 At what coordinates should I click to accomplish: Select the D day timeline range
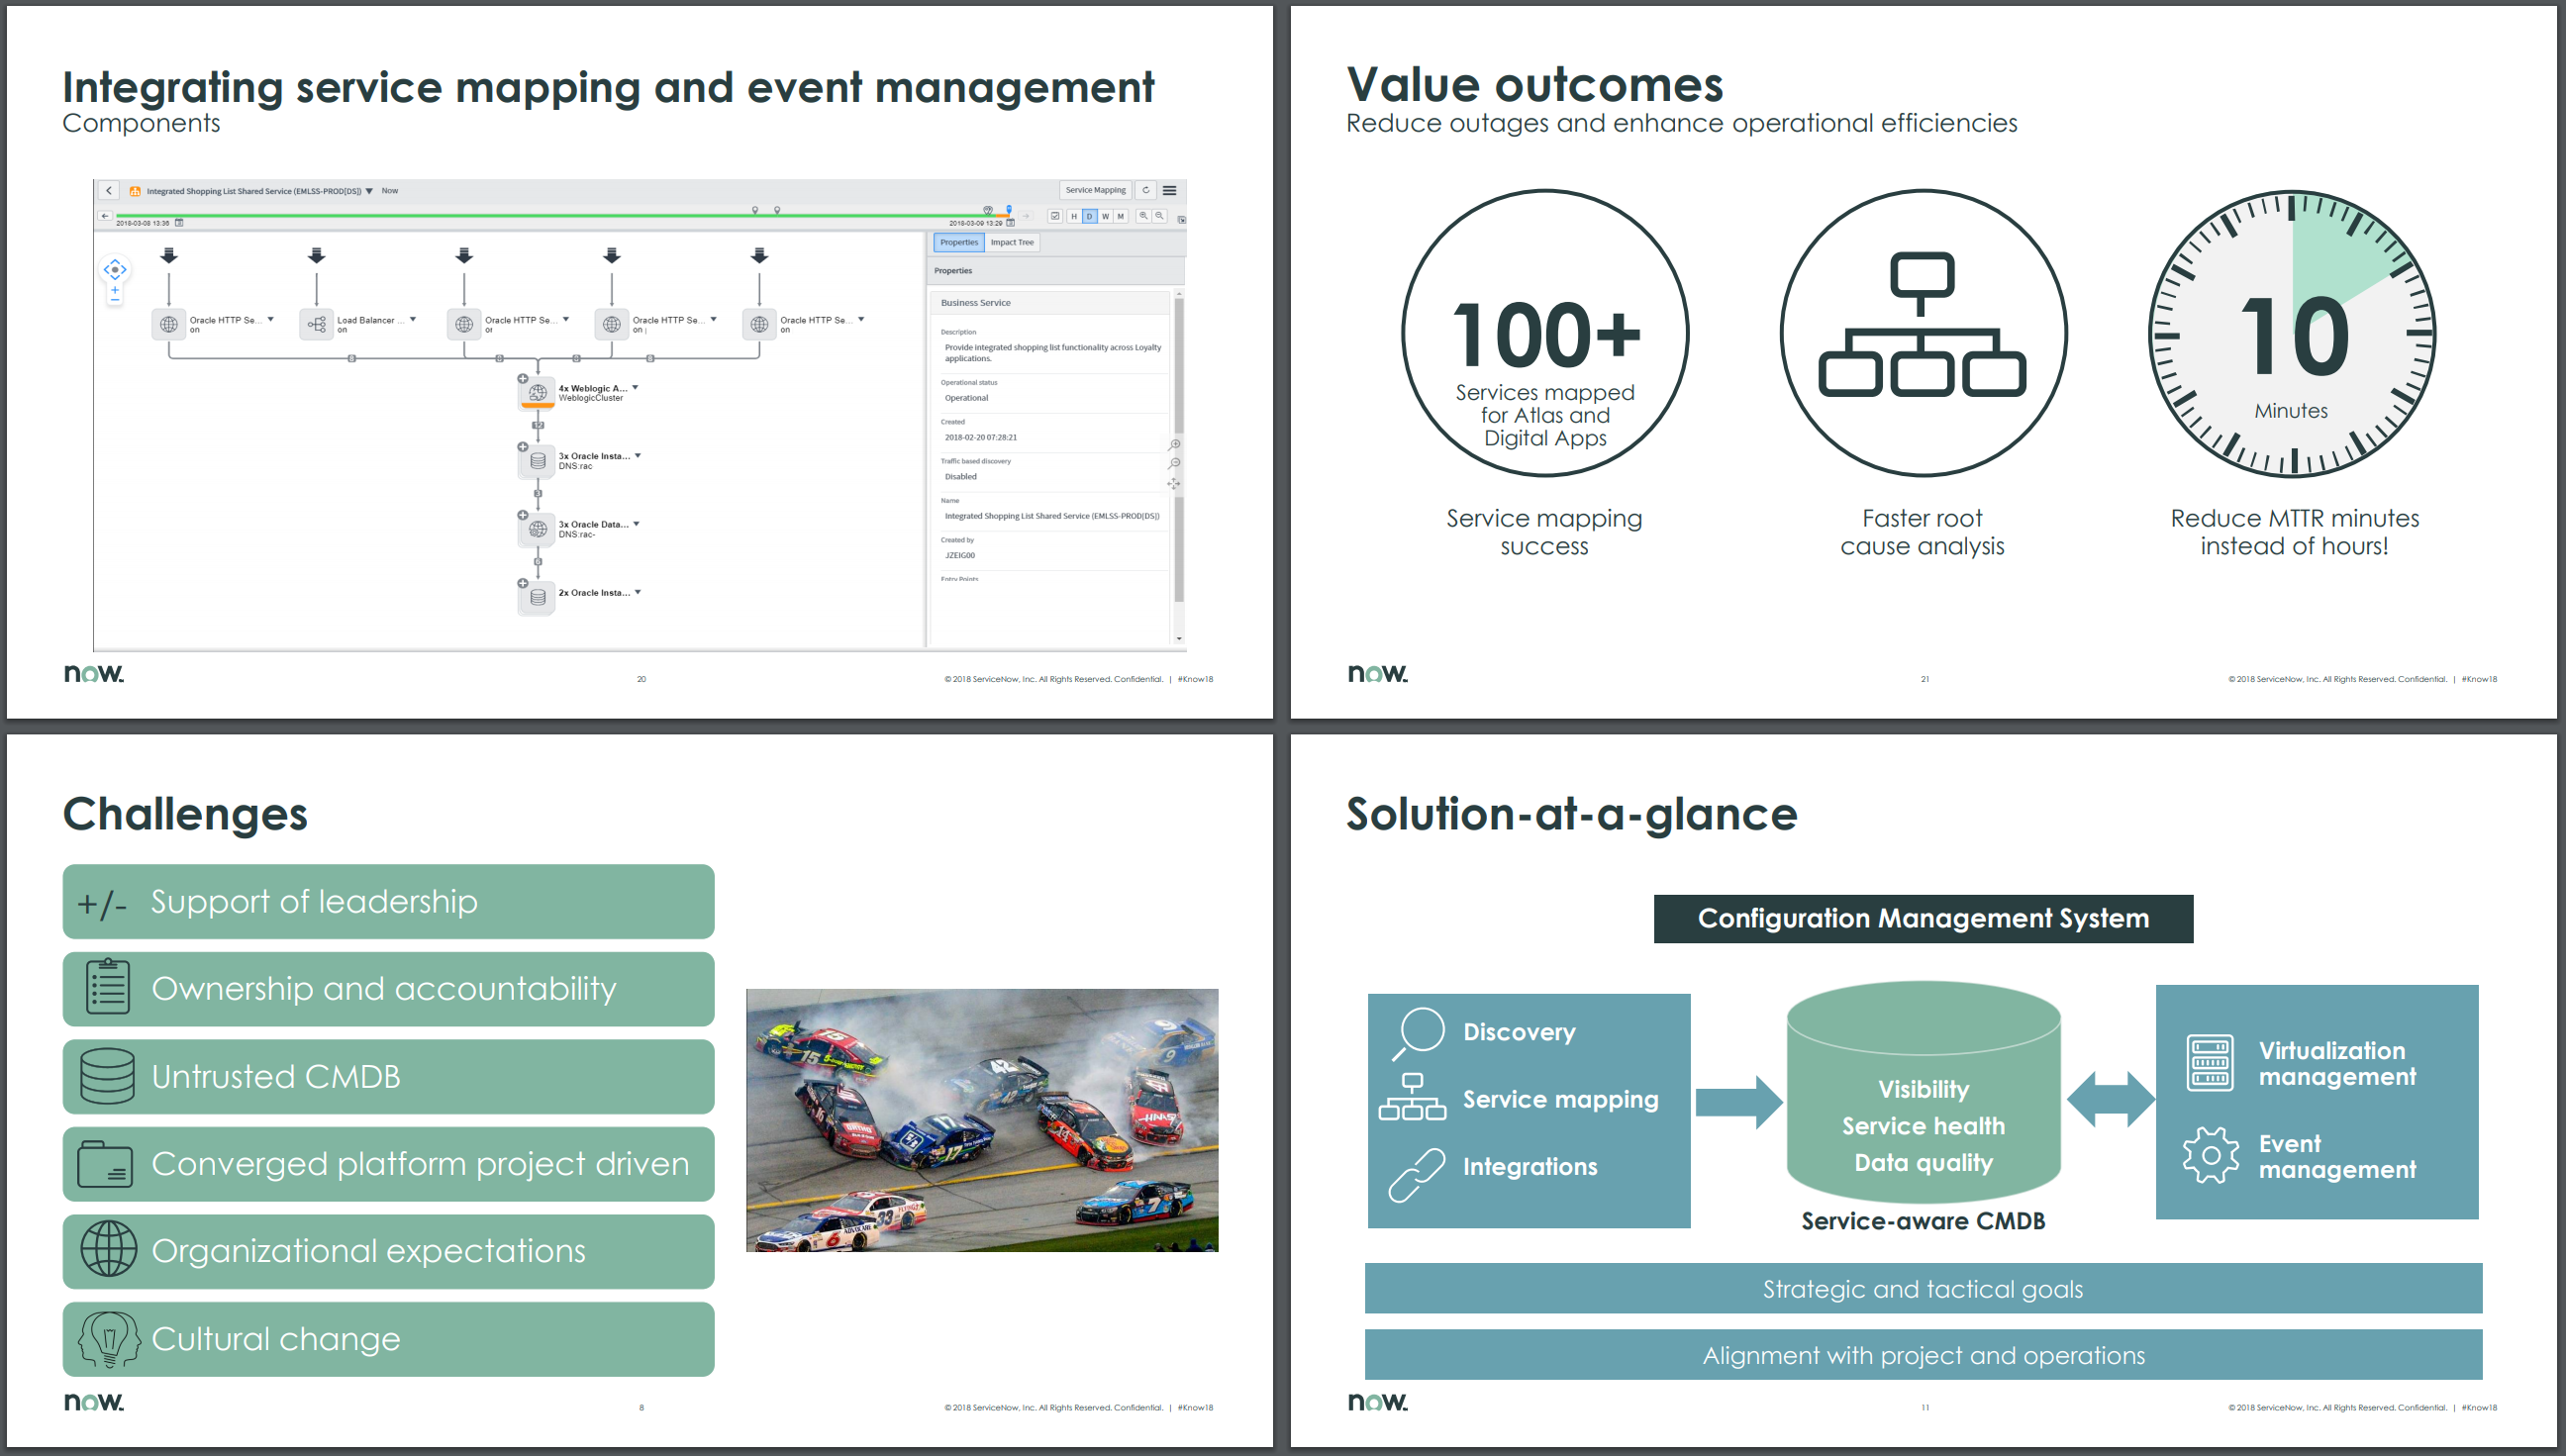point(1090,216)
